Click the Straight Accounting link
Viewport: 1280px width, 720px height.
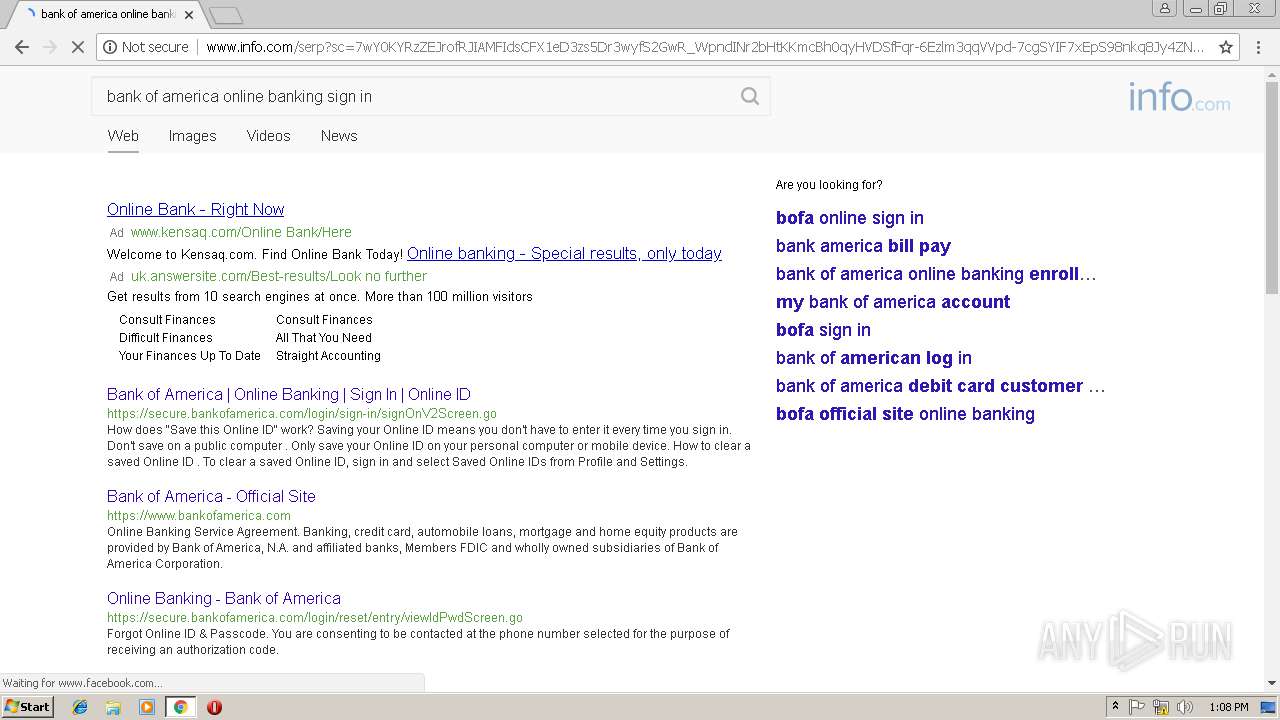(328, 356)
